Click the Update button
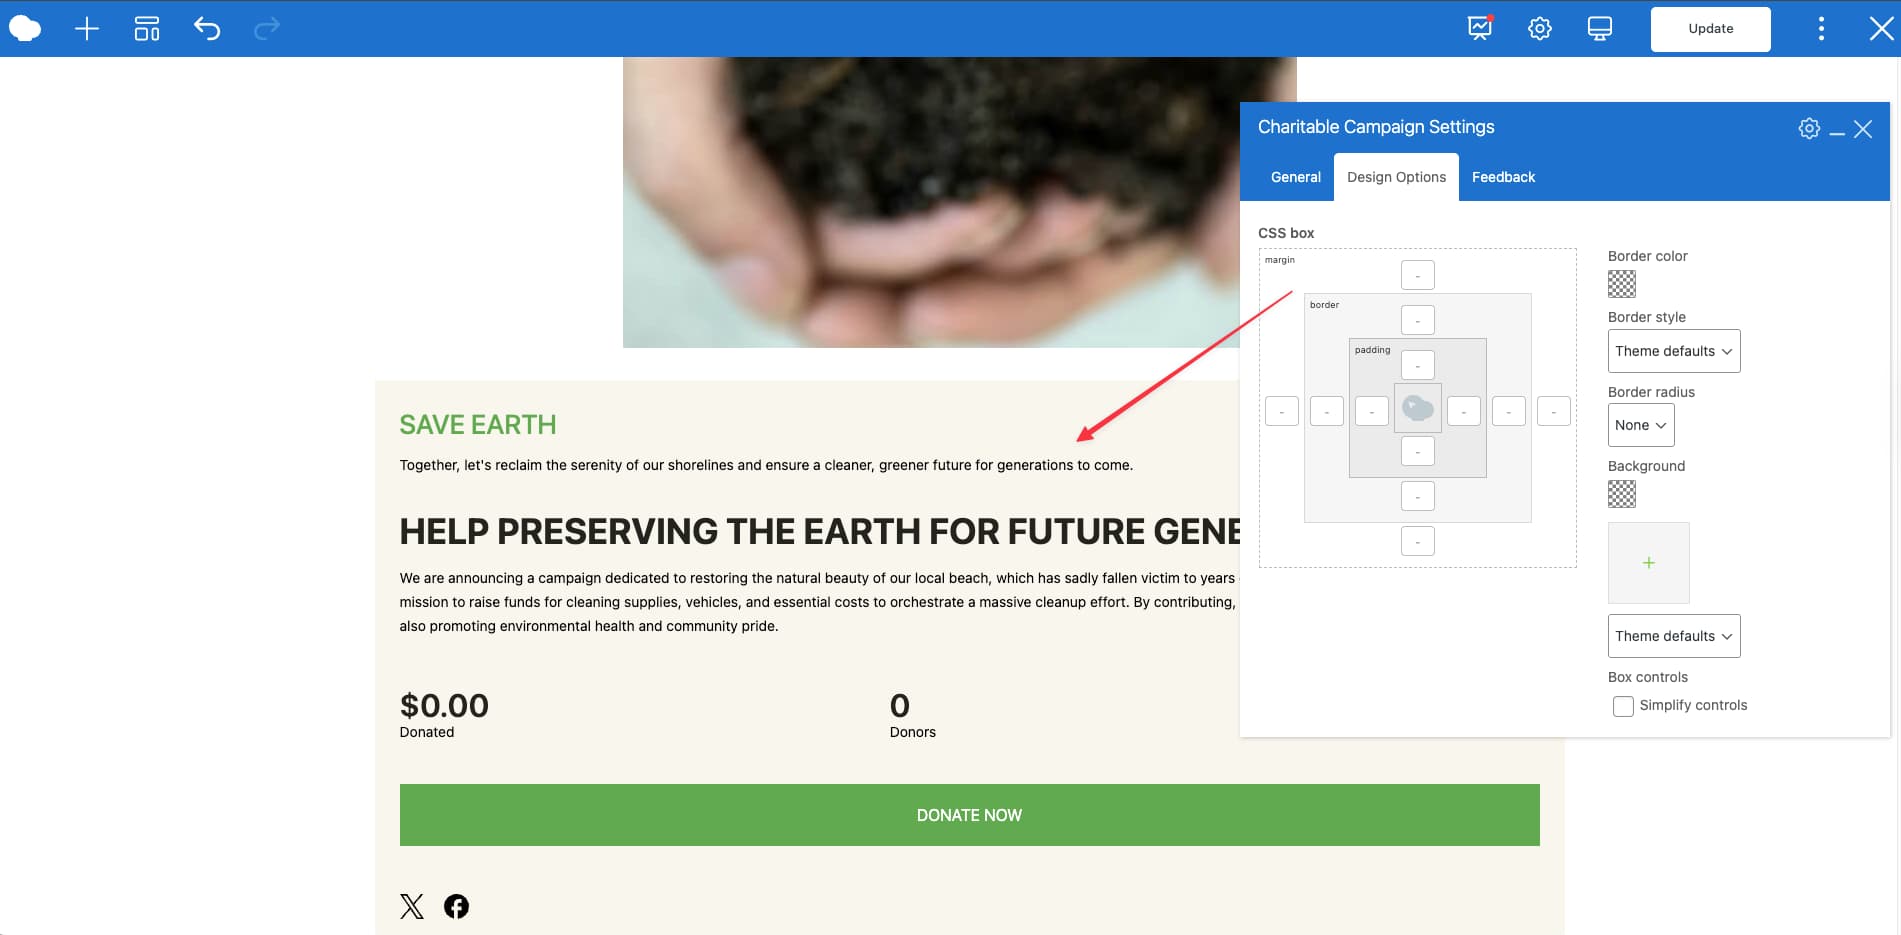The height and width of the screenshot is (935, 1901). coord(1710,29)
